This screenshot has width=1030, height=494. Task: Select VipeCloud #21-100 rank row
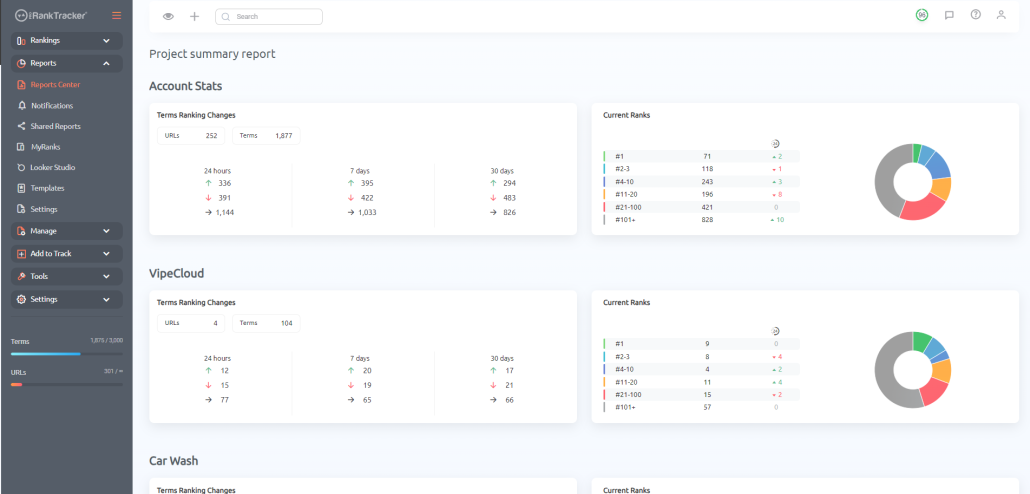[702, 394]
